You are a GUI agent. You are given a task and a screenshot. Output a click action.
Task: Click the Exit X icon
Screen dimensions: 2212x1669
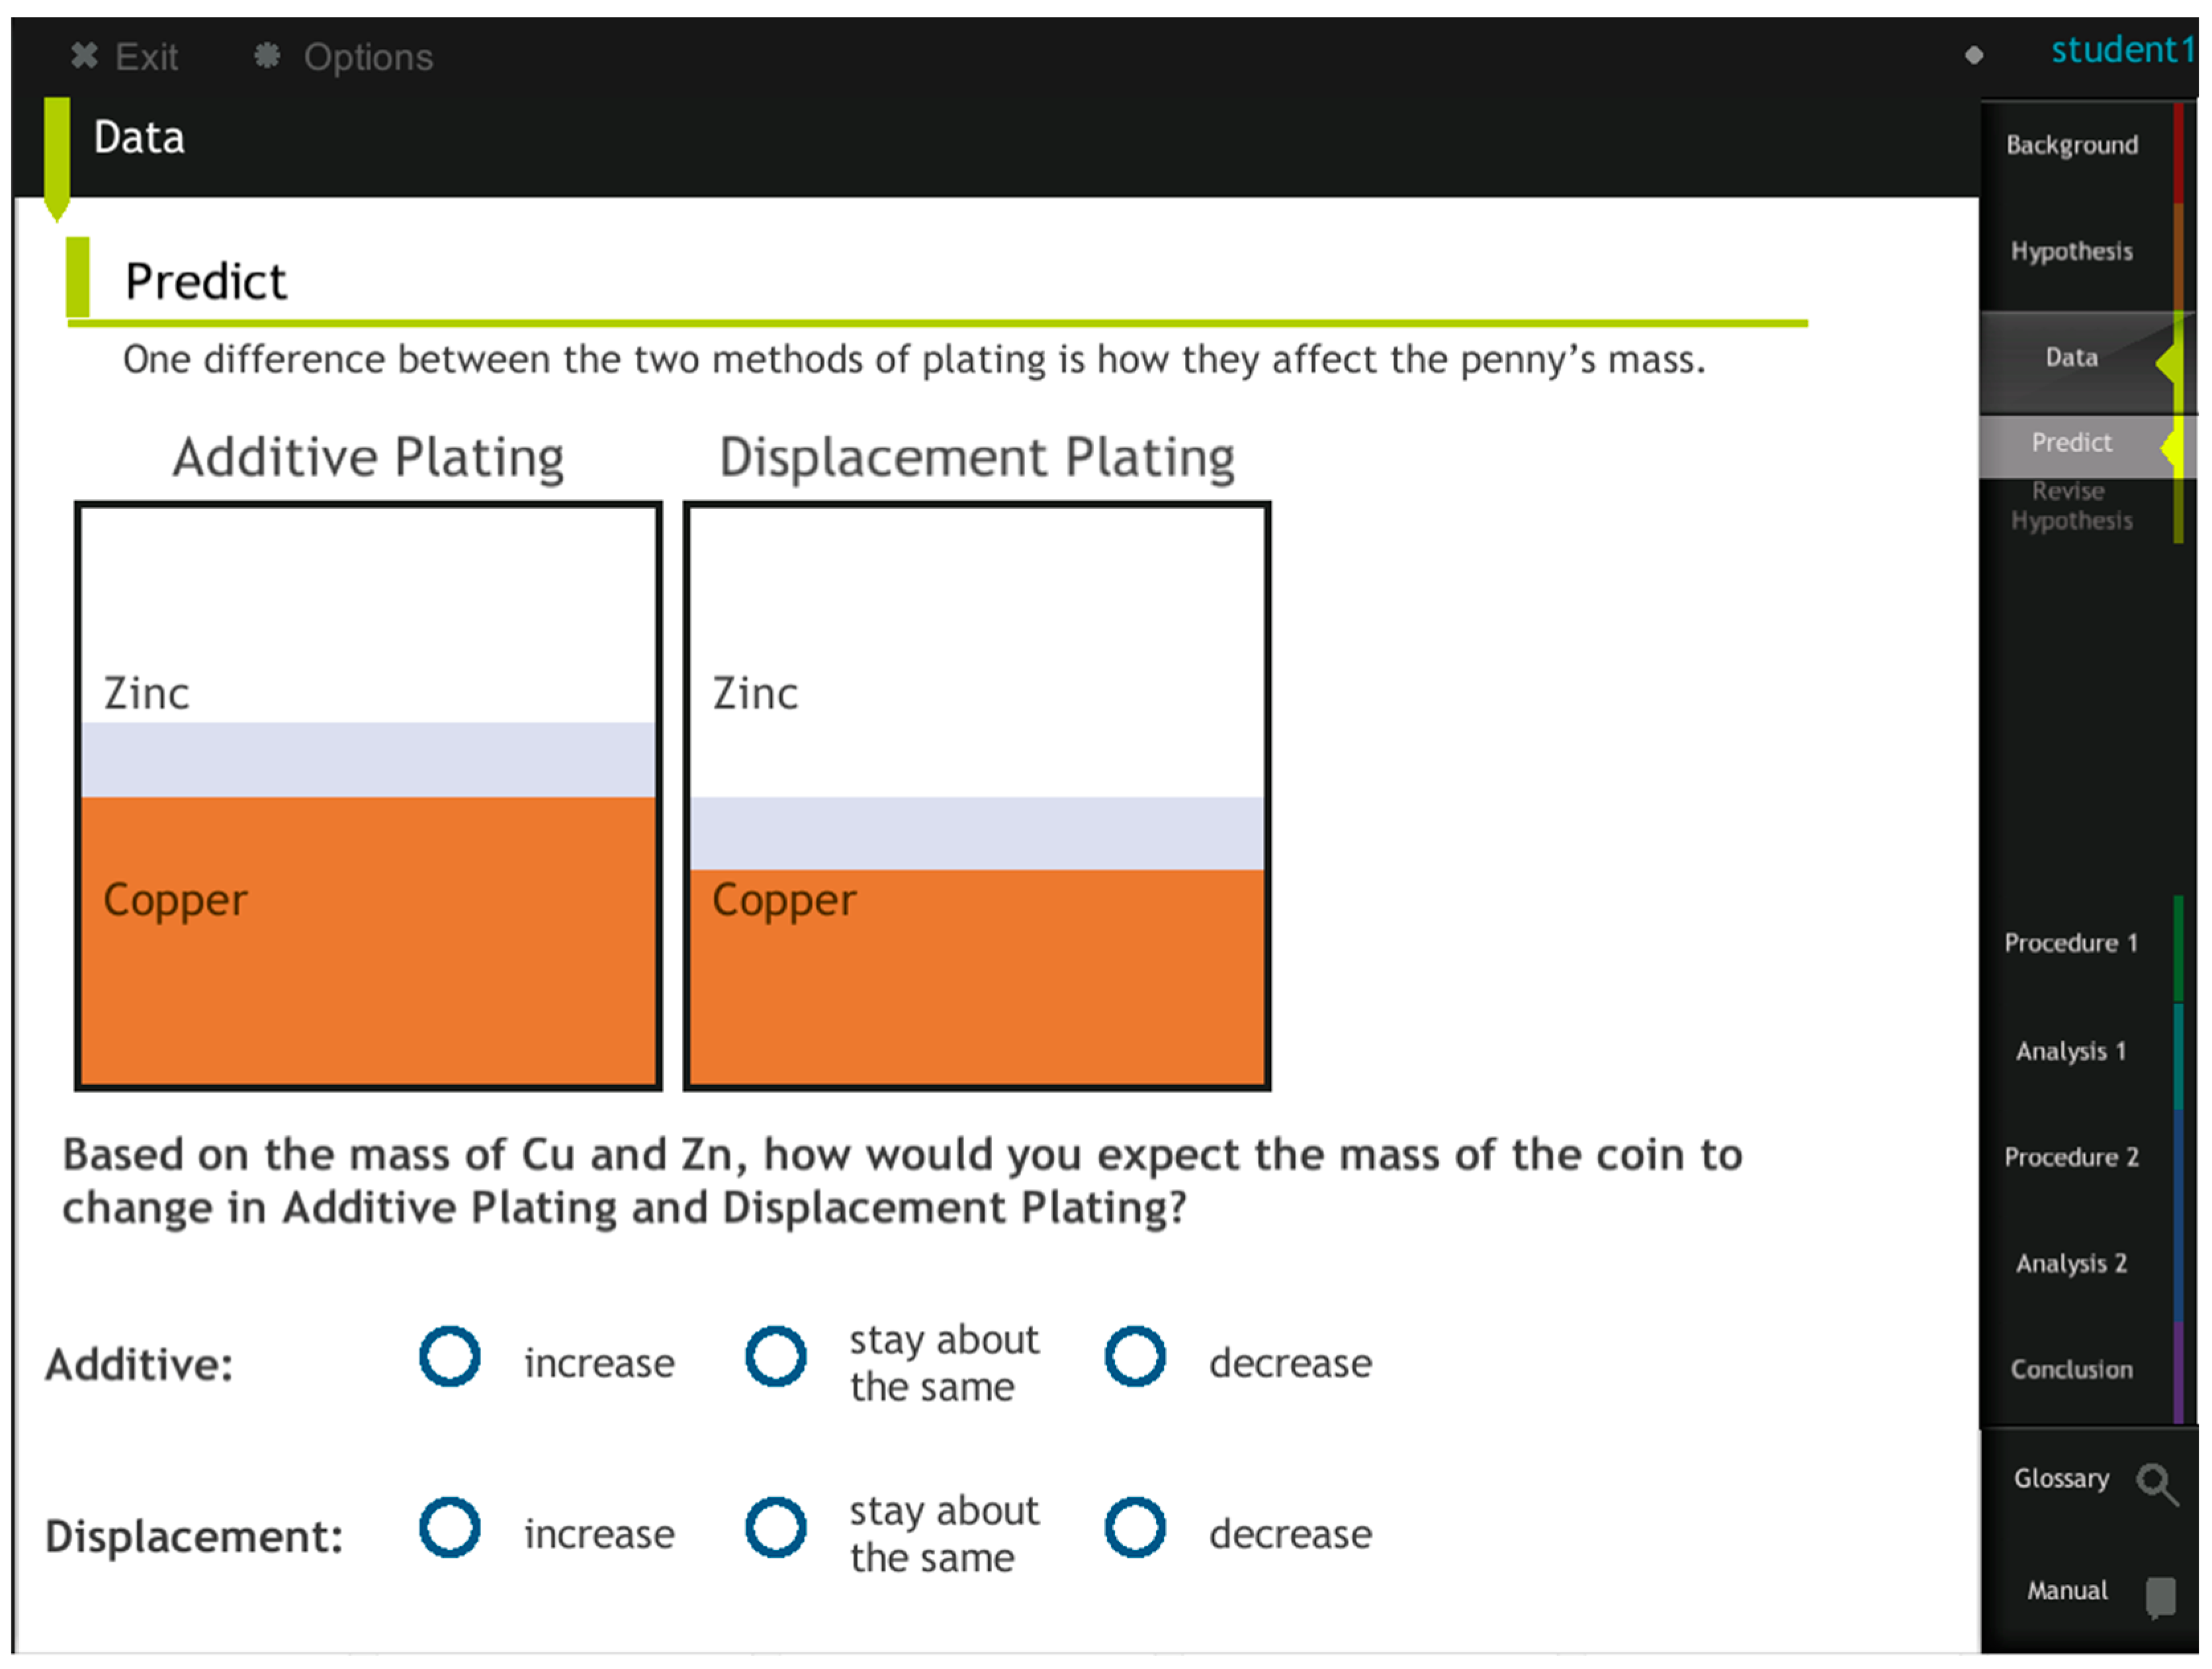tap(85, 56)
